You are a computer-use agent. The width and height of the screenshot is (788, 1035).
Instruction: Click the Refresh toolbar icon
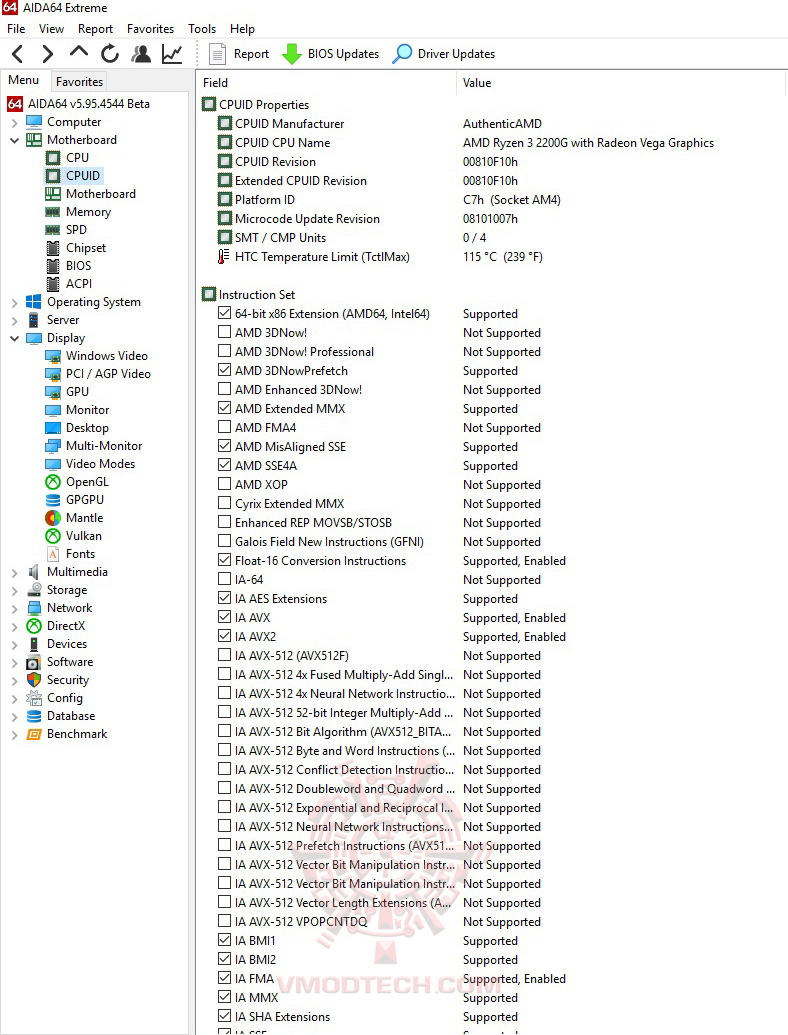(110, 53)
